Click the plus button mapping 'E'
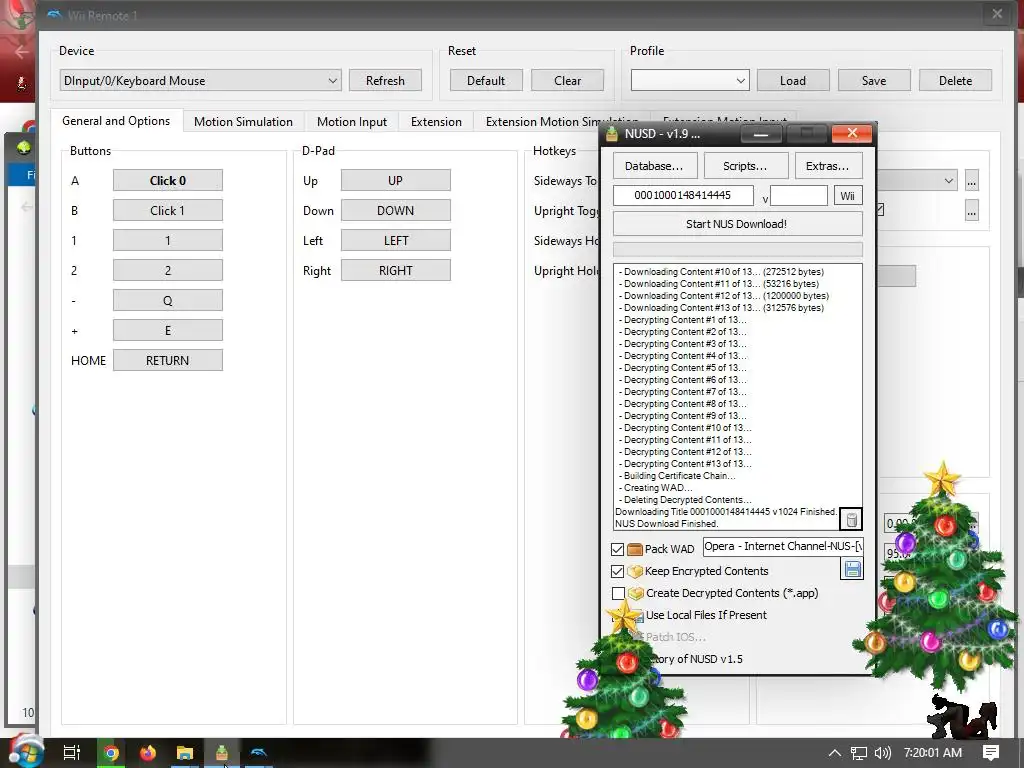 [x=168, y=330]
